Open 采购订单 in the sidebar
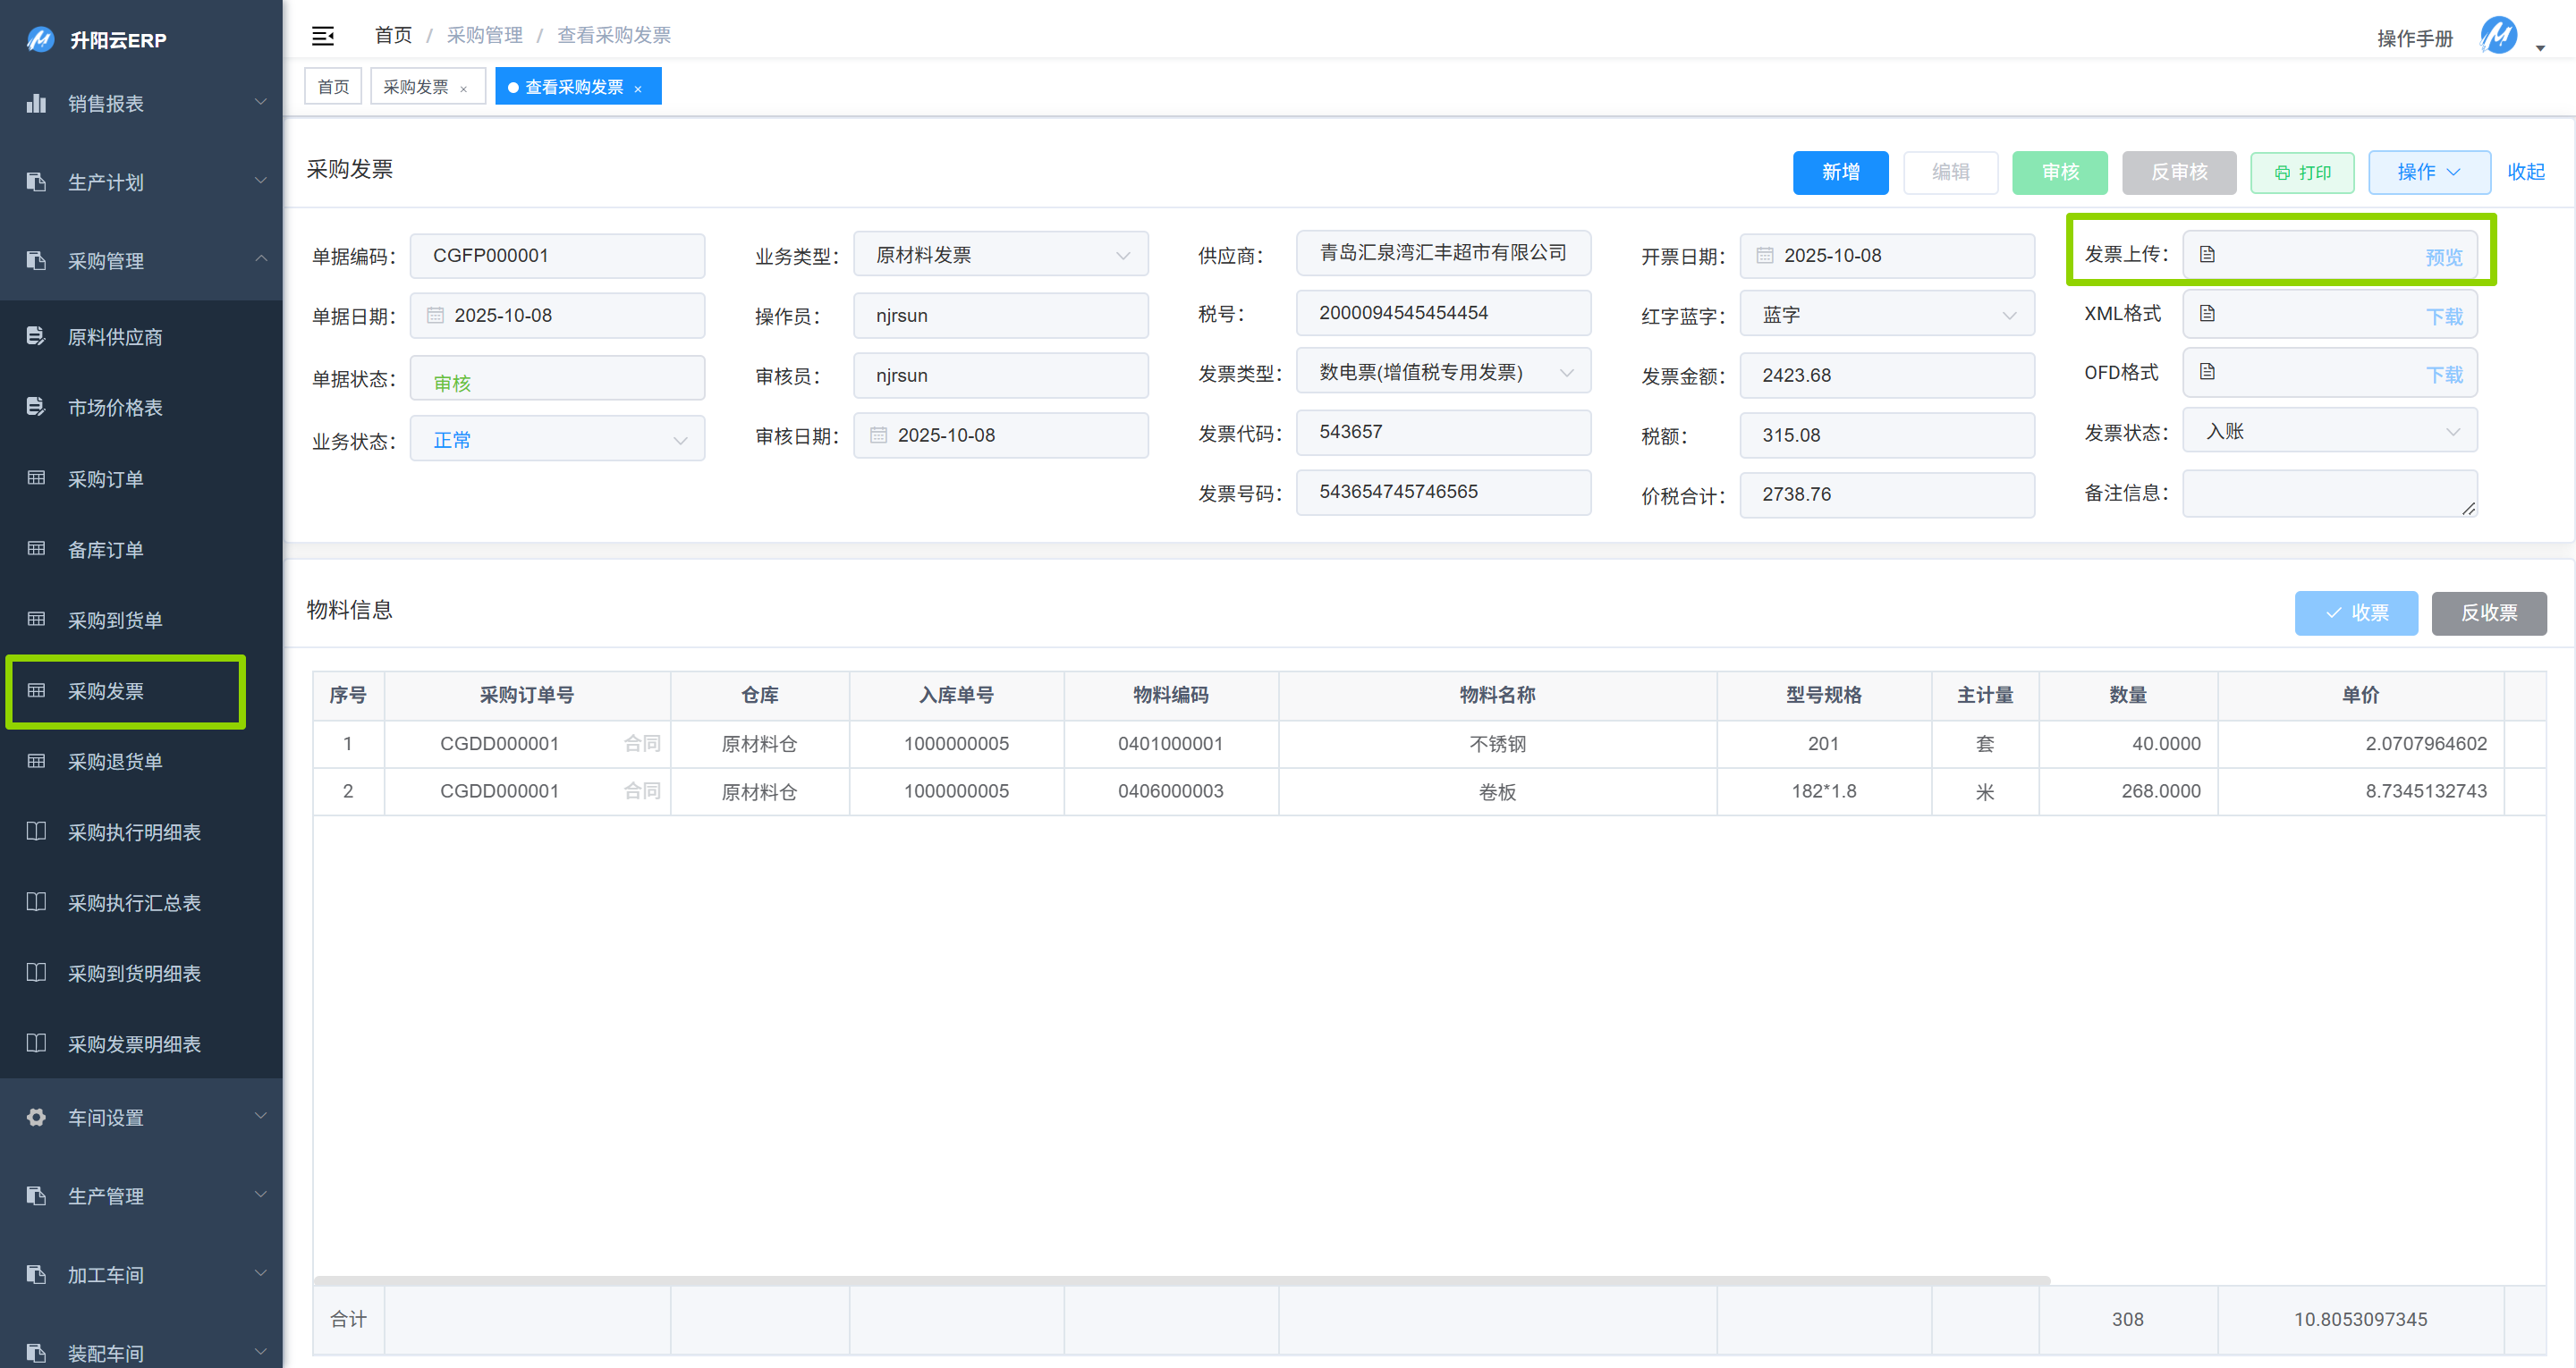The width and height of the screenshot is (2576, 1368). point(105,479)
